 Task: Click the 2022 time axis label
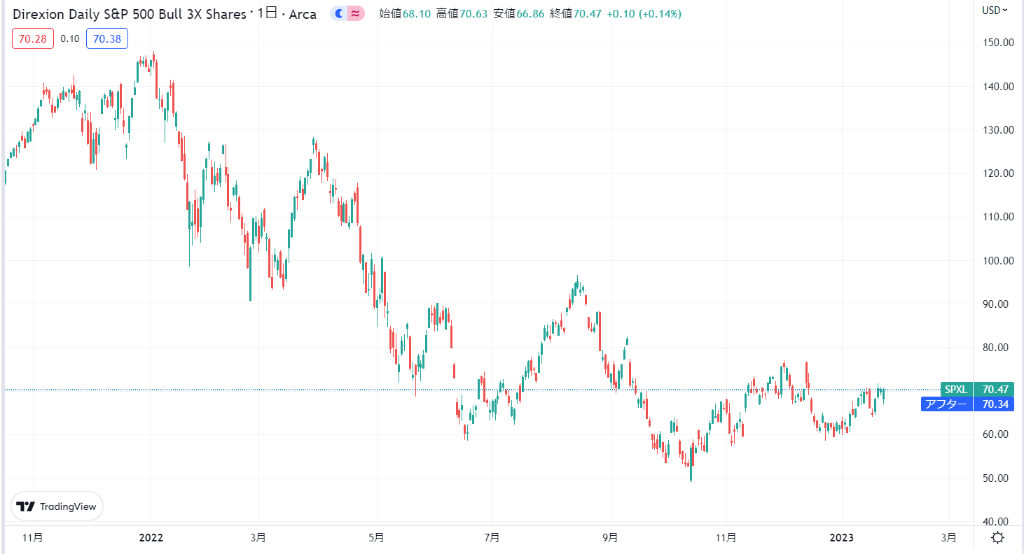coord(151,538)
